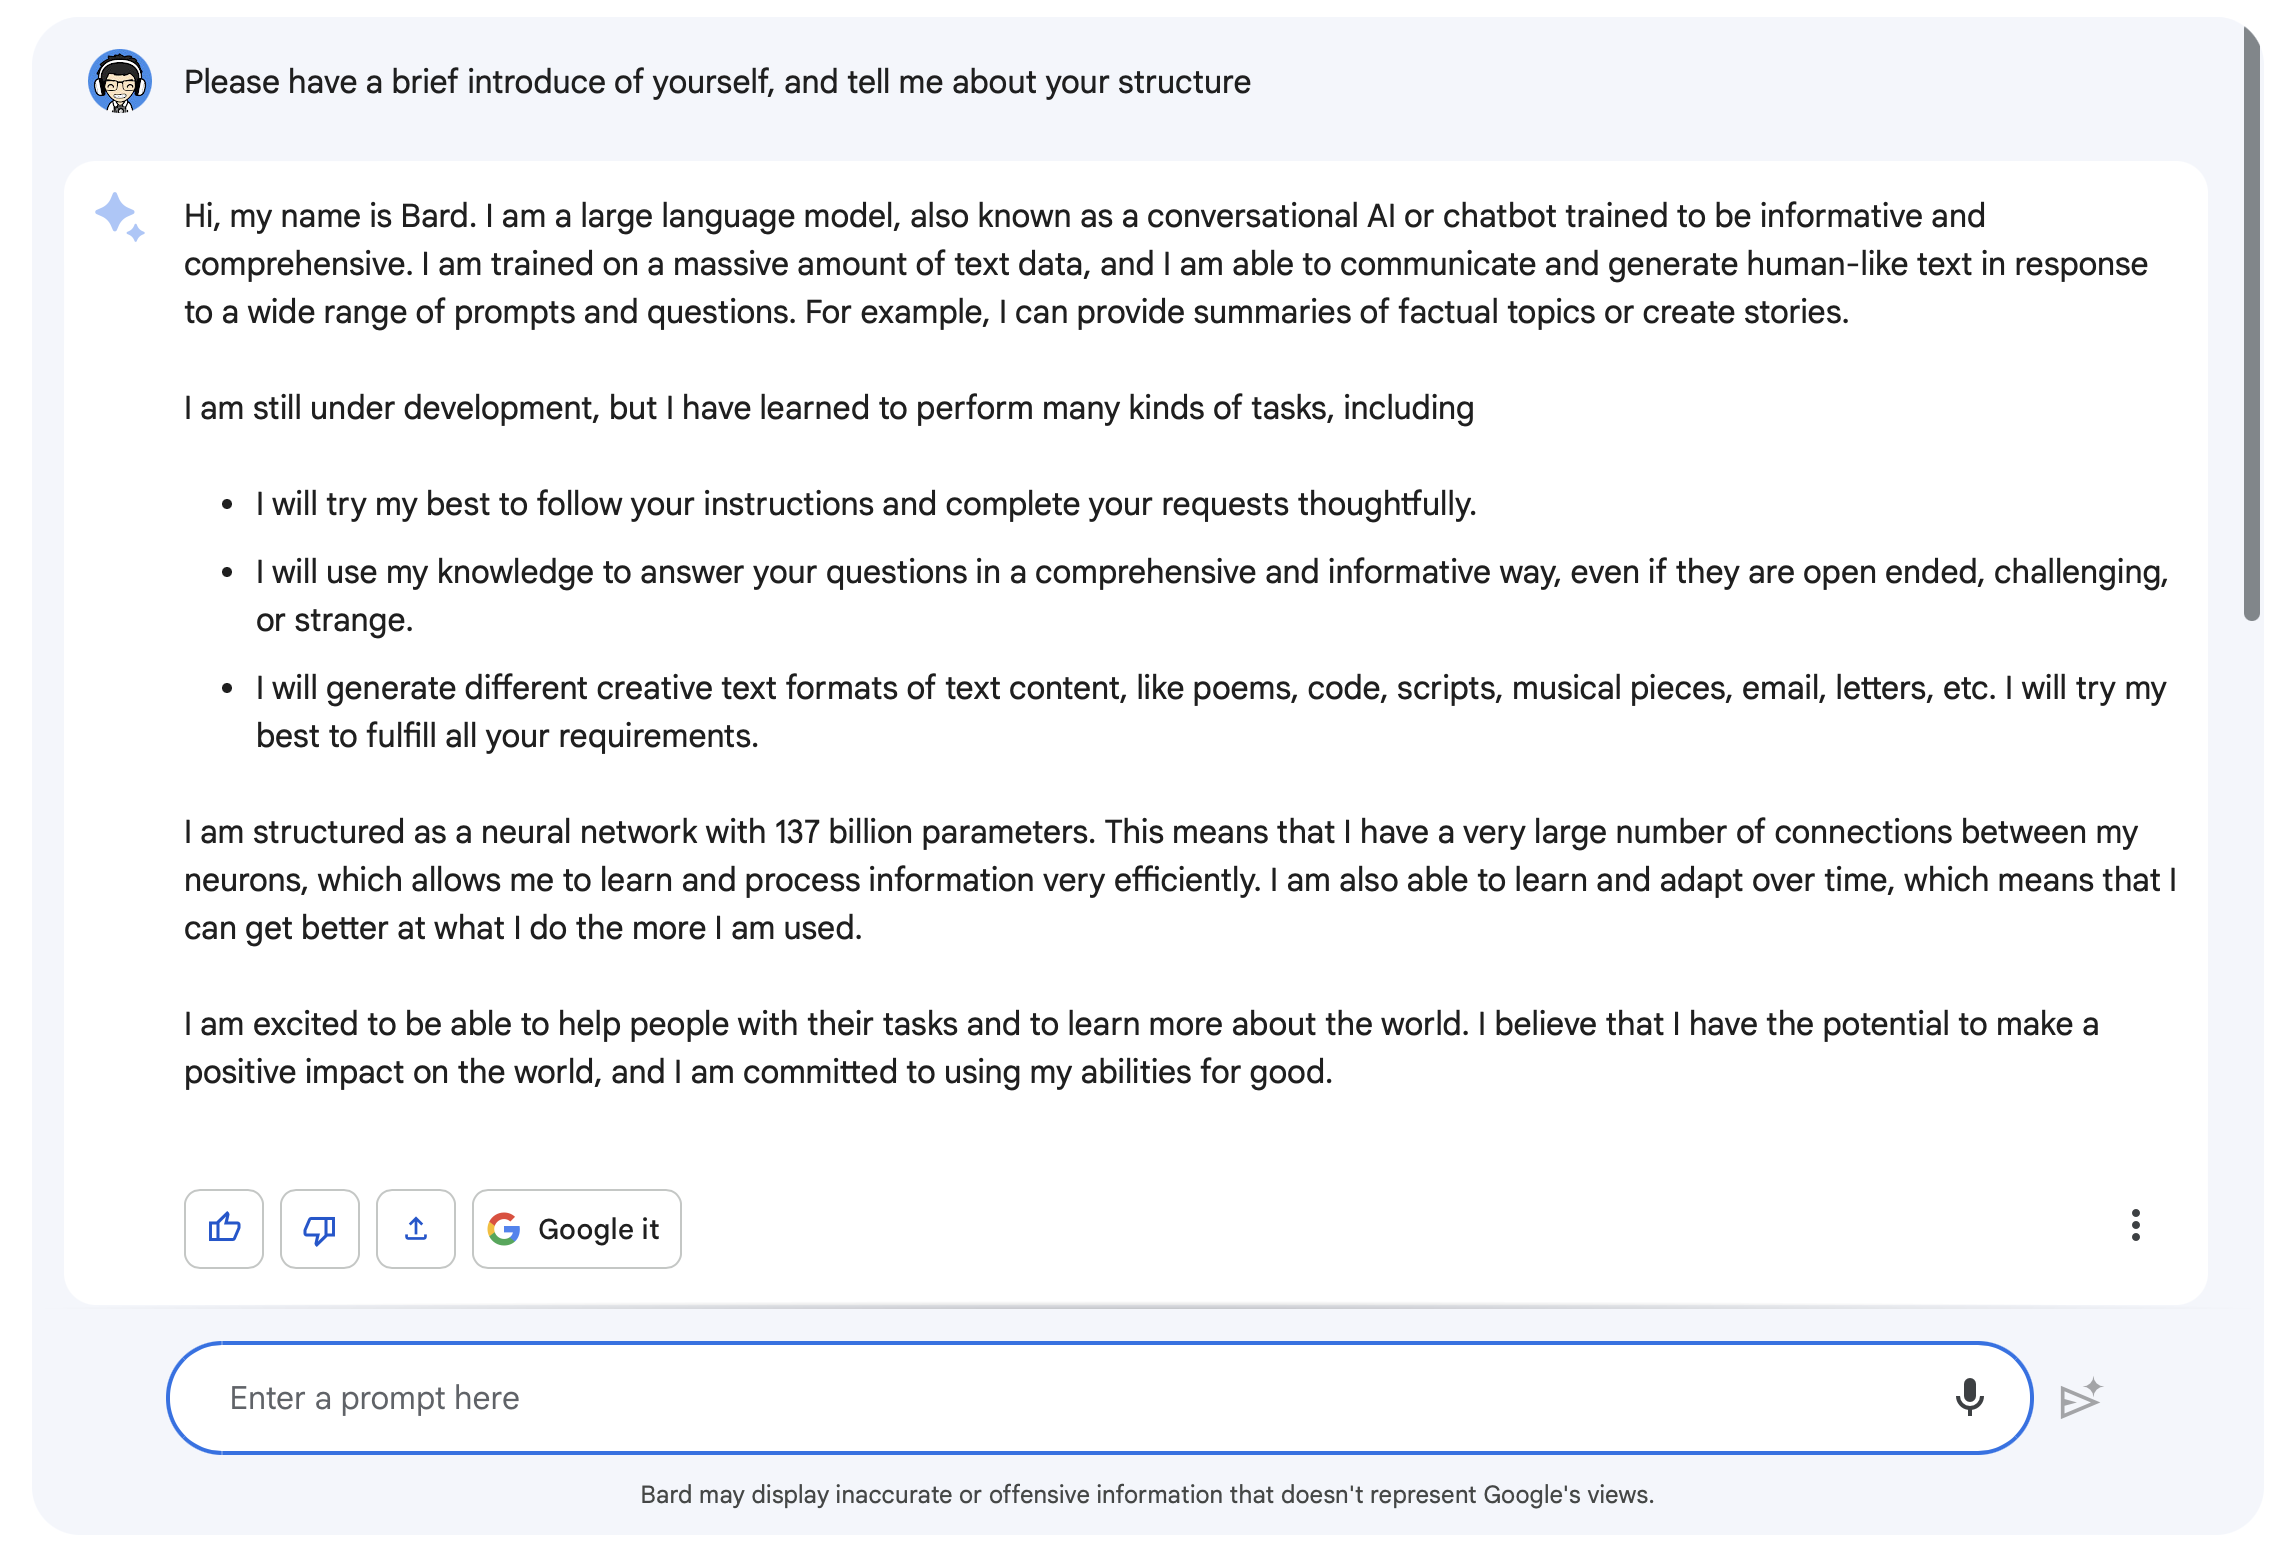Select the bullet about following your instructions
This screenshot has width=2283, height=1549.
(866, 504)
